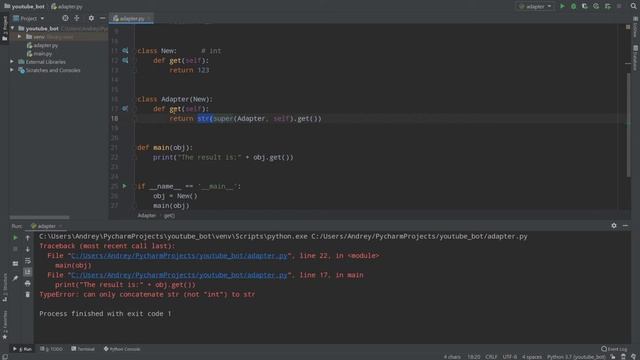The height and width of the screenshot is (360, 640).
Task: Collapse all in Project panel
Action: 77,18
